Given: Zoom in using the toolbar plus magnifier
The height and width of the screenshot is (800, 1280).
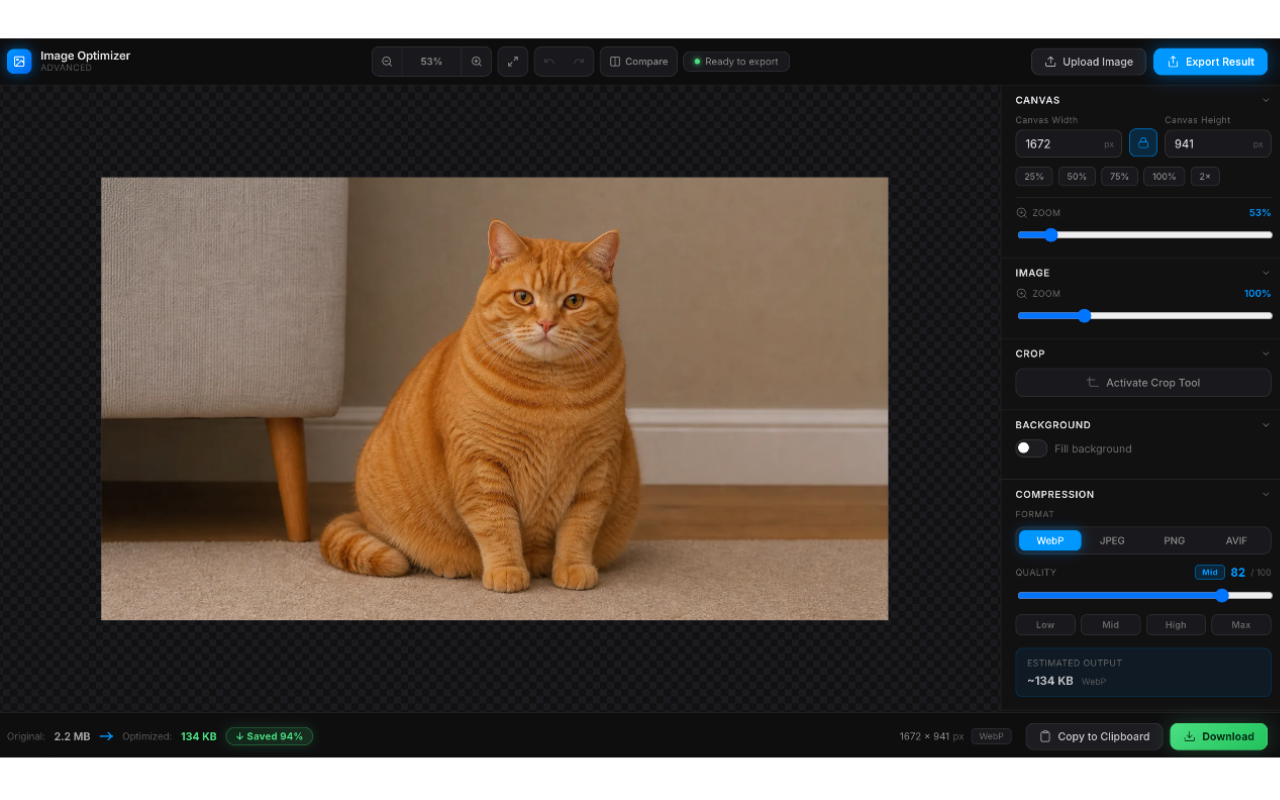Looking at the screenshot, I should 476,61.
